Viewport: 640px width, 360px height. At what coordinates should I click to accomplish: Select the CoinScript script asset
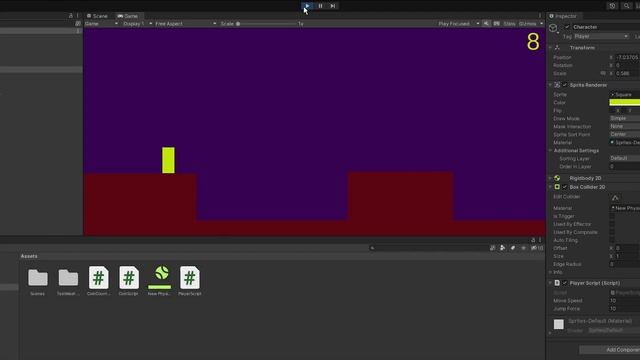[x=129, y=281]
